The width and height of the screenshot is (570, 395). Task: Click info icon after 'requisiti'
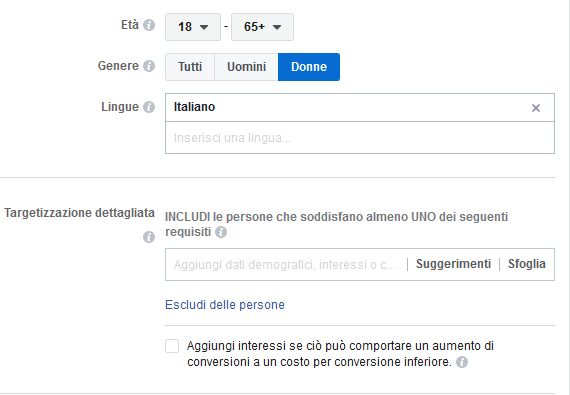coord(221,232)
